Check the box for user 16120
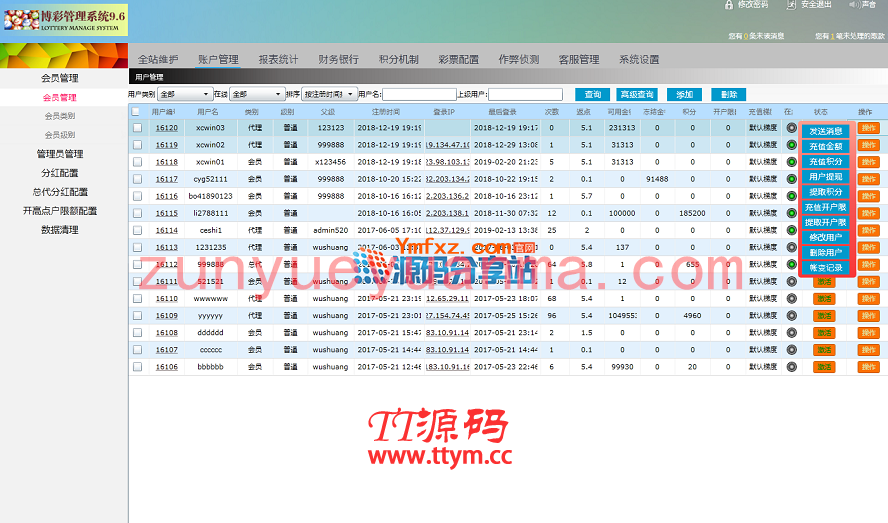888x523 pixels. pos(138,128)
